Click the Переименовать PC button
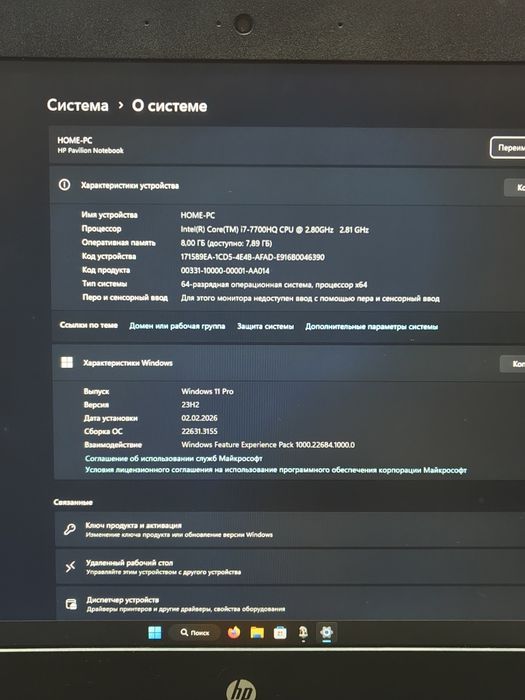This screenshot has width=525, height=700. coord(508,148)
